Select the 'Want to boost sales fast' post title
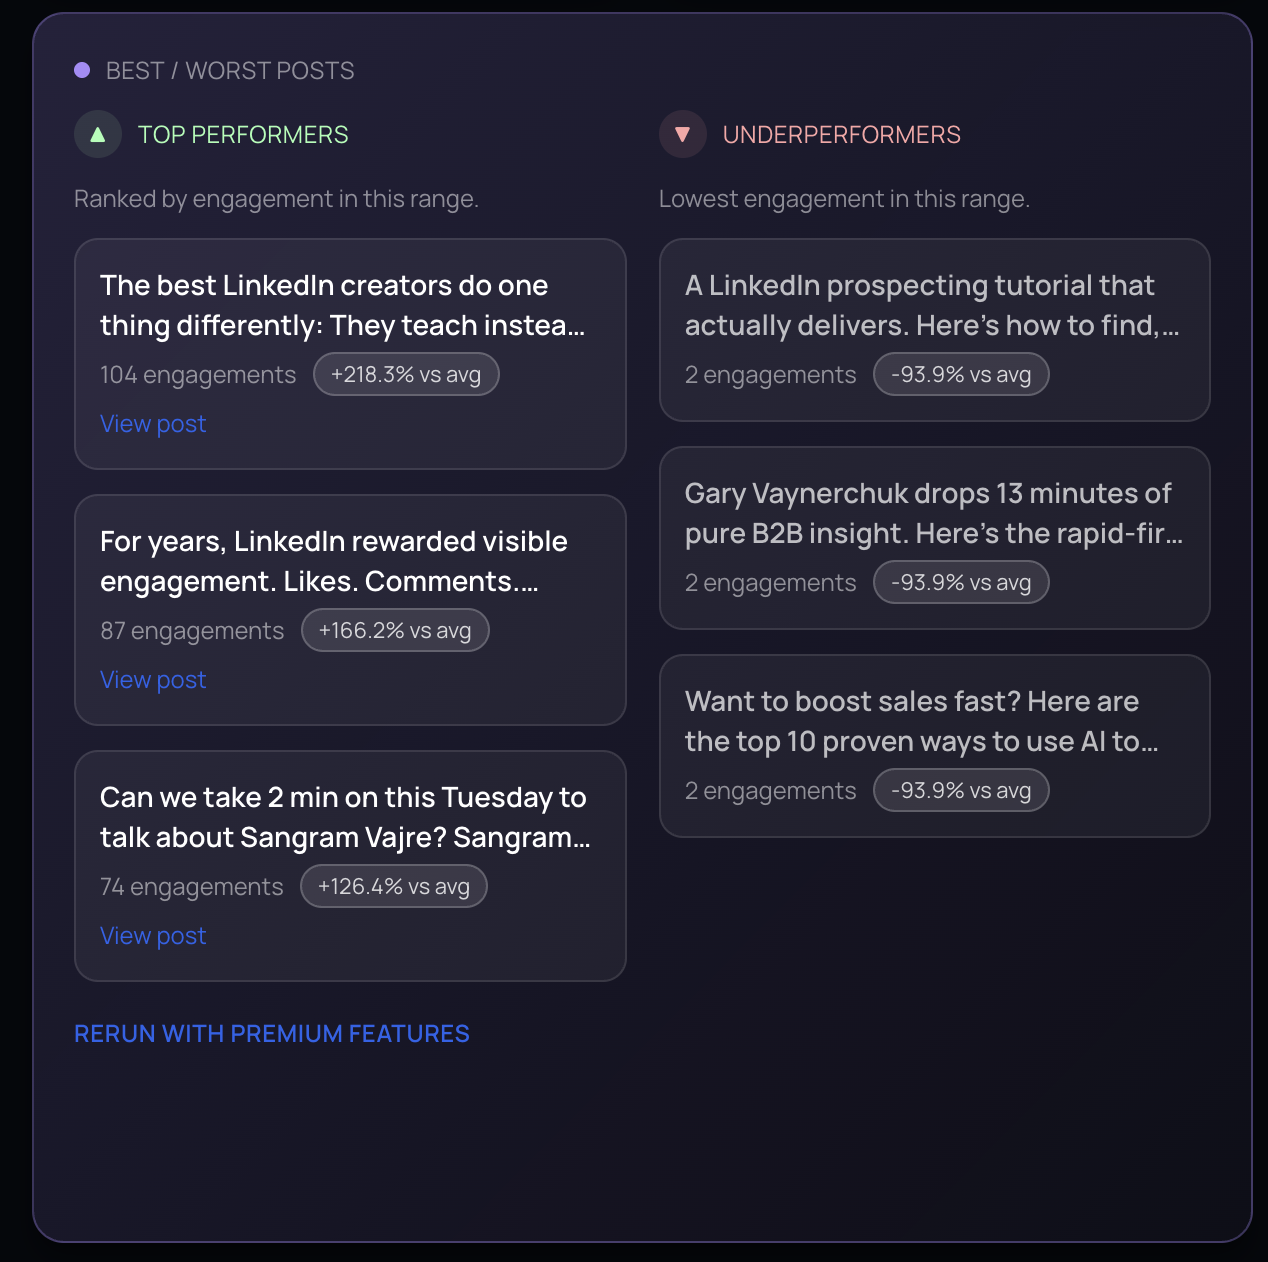Screen dimensions: 1268x1262 click(921, 722)
